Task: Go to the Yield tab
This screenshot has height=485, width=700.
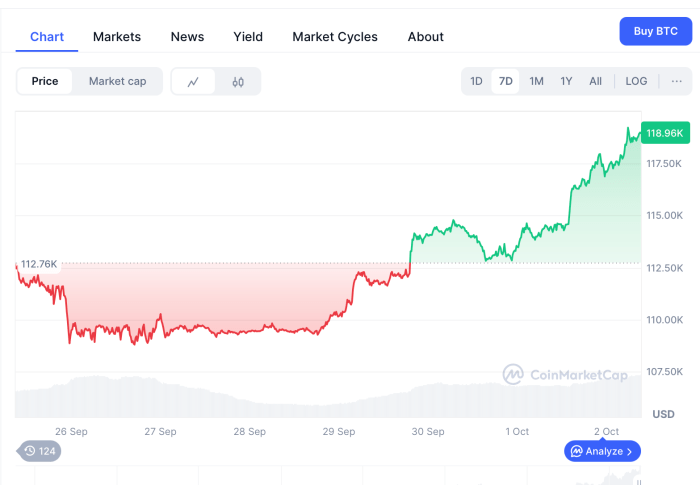Action: pyautogui.click(x=248, y=37)
